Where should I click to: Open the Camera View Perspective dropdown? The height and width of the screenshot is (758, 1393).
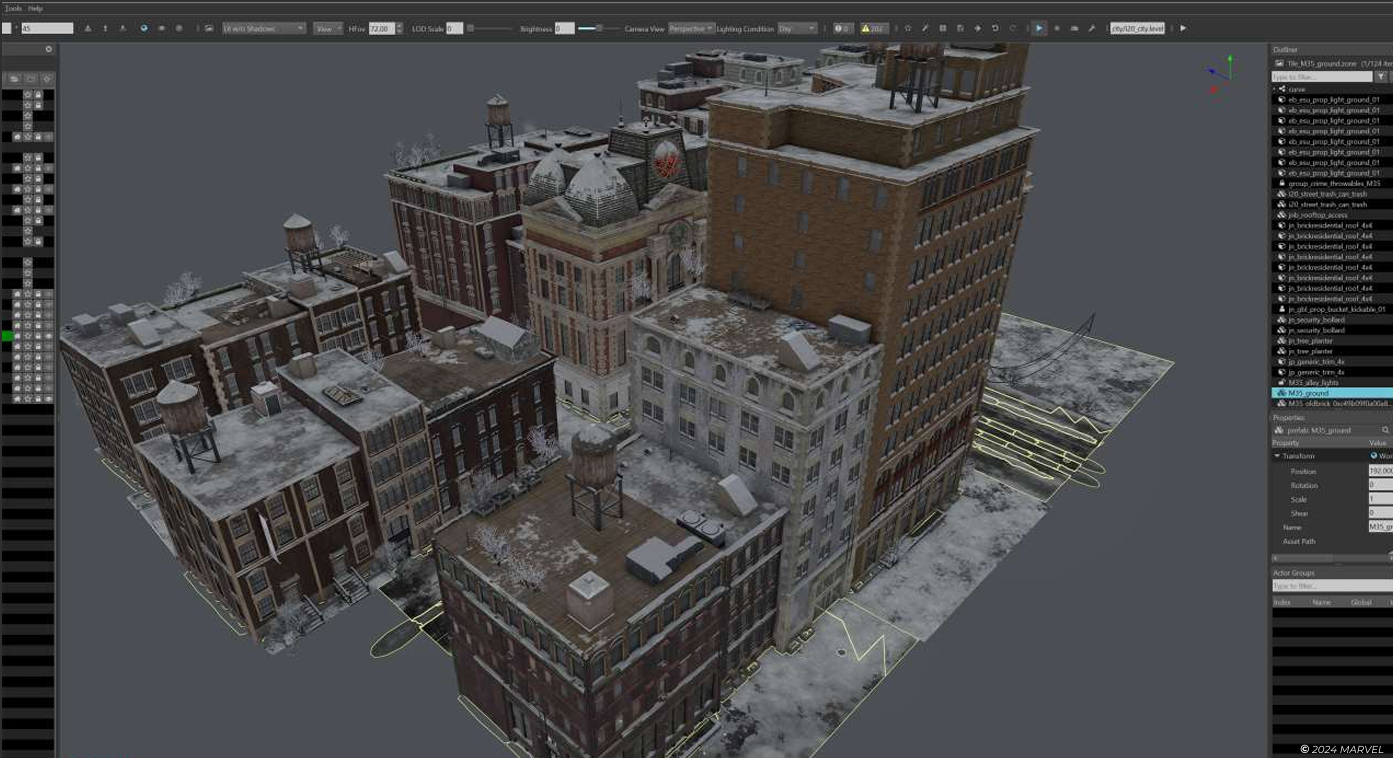691,29
